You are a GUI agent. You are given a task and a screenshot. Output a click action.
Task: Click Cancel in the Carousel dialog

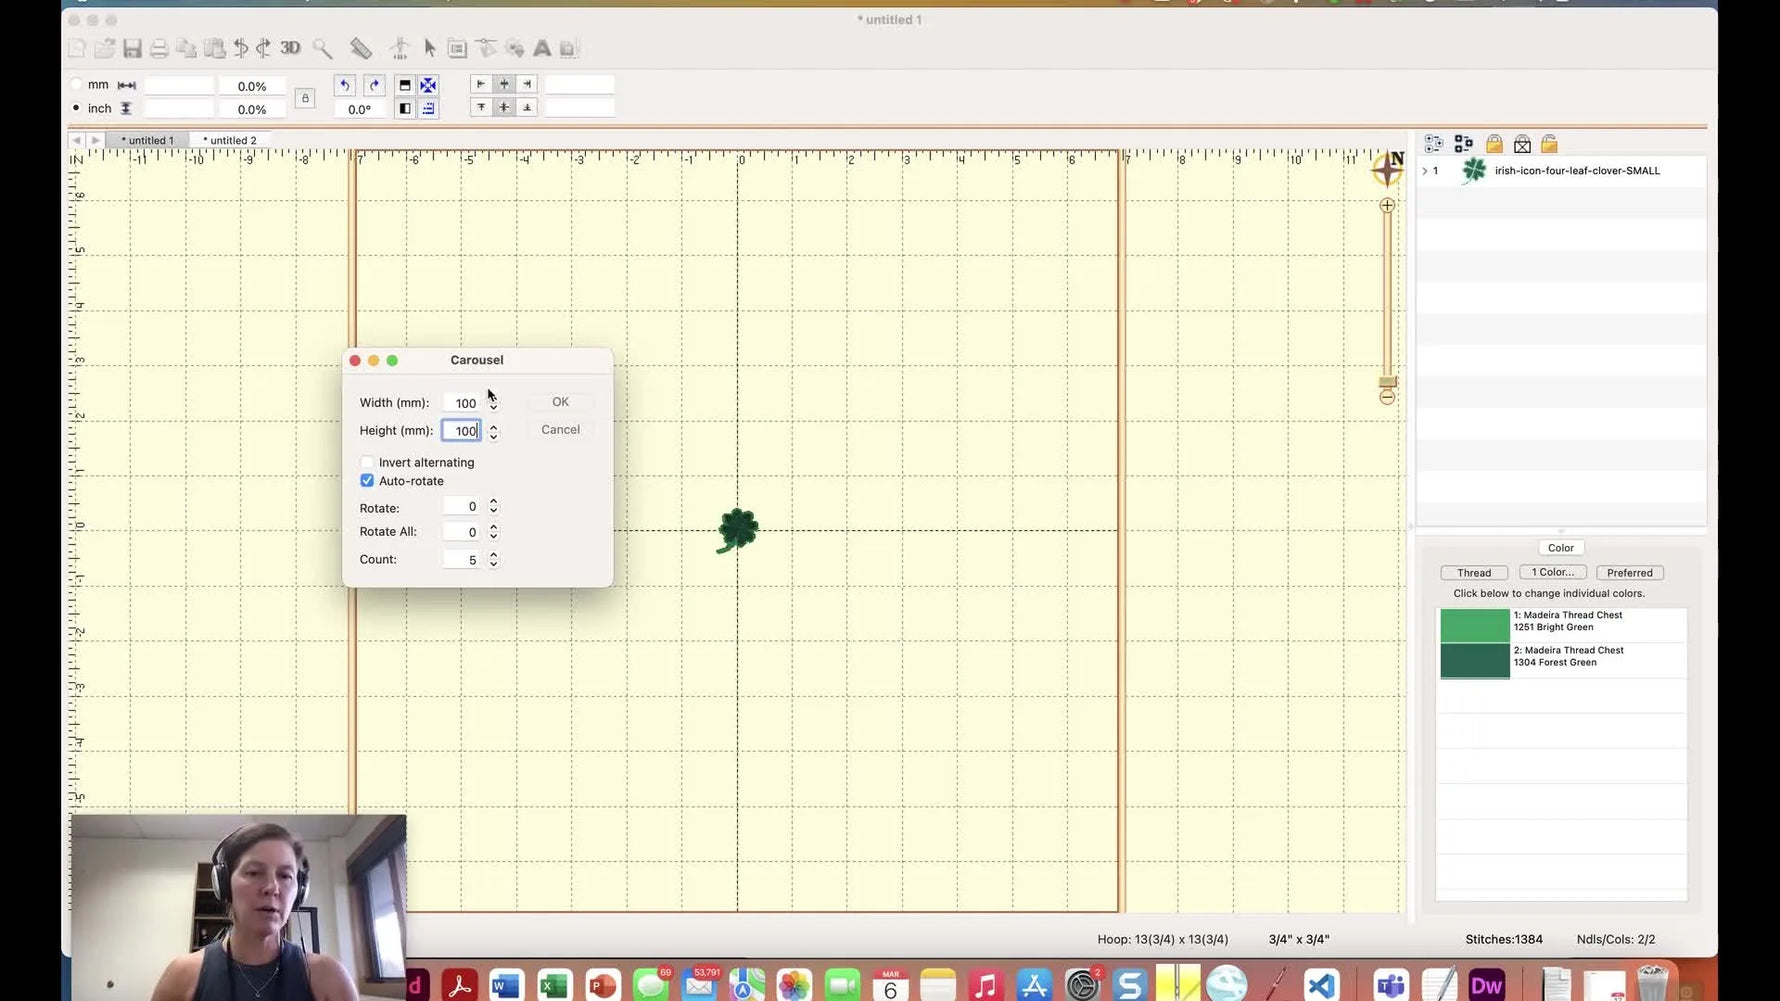(560, 430)
